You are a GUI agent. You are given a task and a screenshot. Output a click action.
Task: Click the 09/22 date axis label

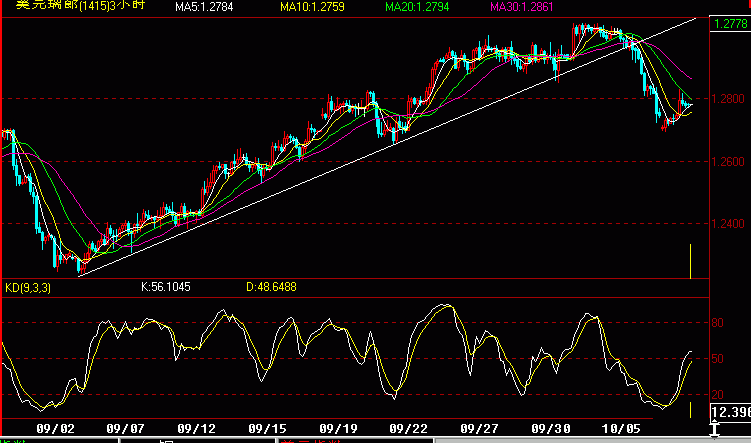pyautogui.click(x=409, y=429)
